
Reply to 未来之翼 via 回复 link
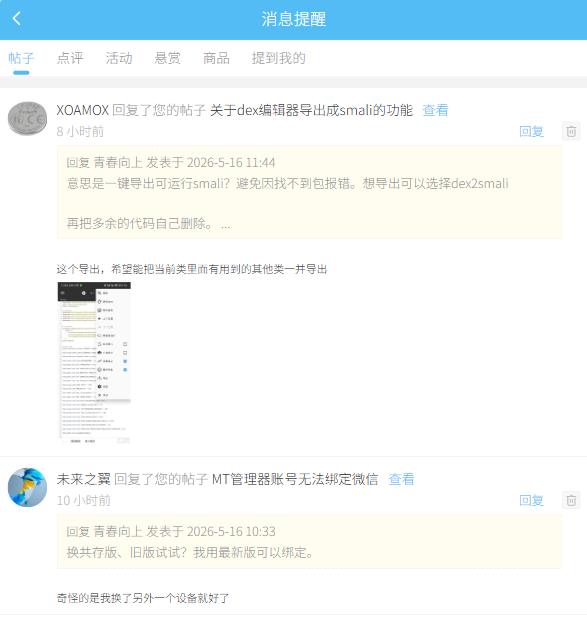coord(531,500)
